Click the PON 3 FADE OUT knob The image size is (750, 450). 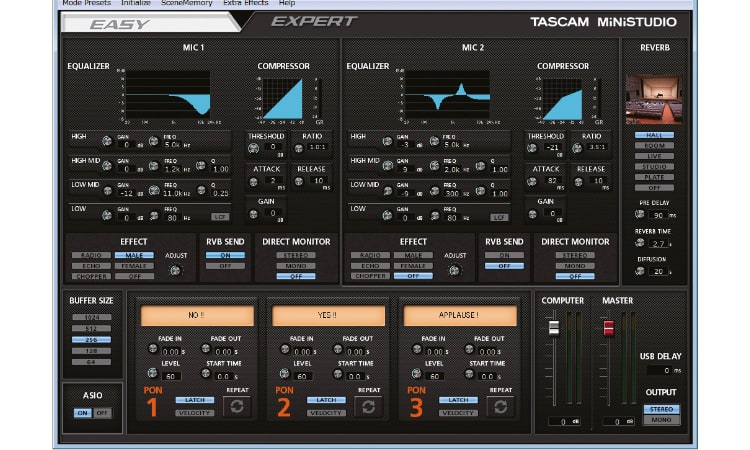[x=469, y=349]
